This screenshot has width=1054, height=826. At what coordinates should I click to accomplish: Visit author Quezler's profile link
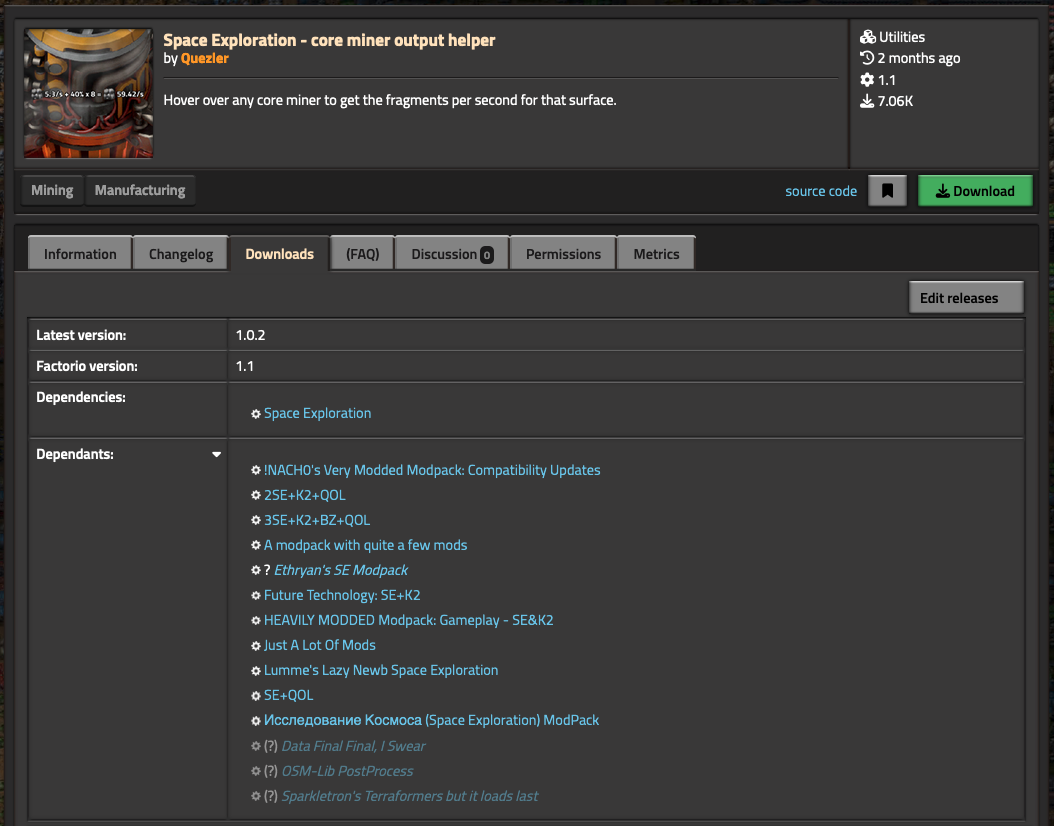pos(205,59)
